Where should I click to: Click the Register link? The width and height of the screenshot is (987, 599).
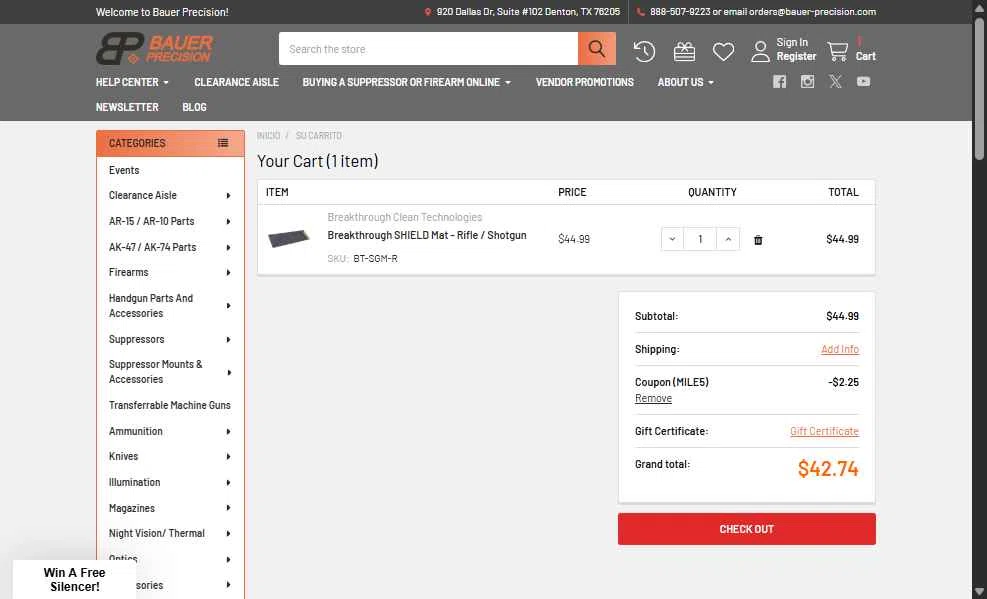796,56
